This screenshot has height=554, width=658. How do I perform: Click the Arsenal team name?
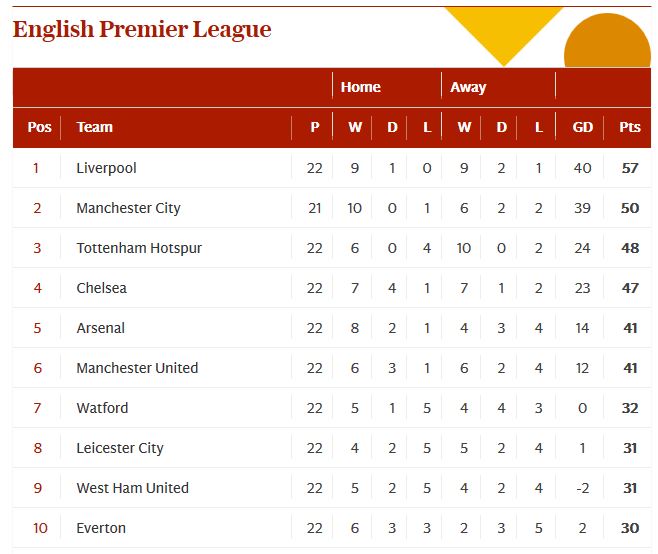point(100,328)
